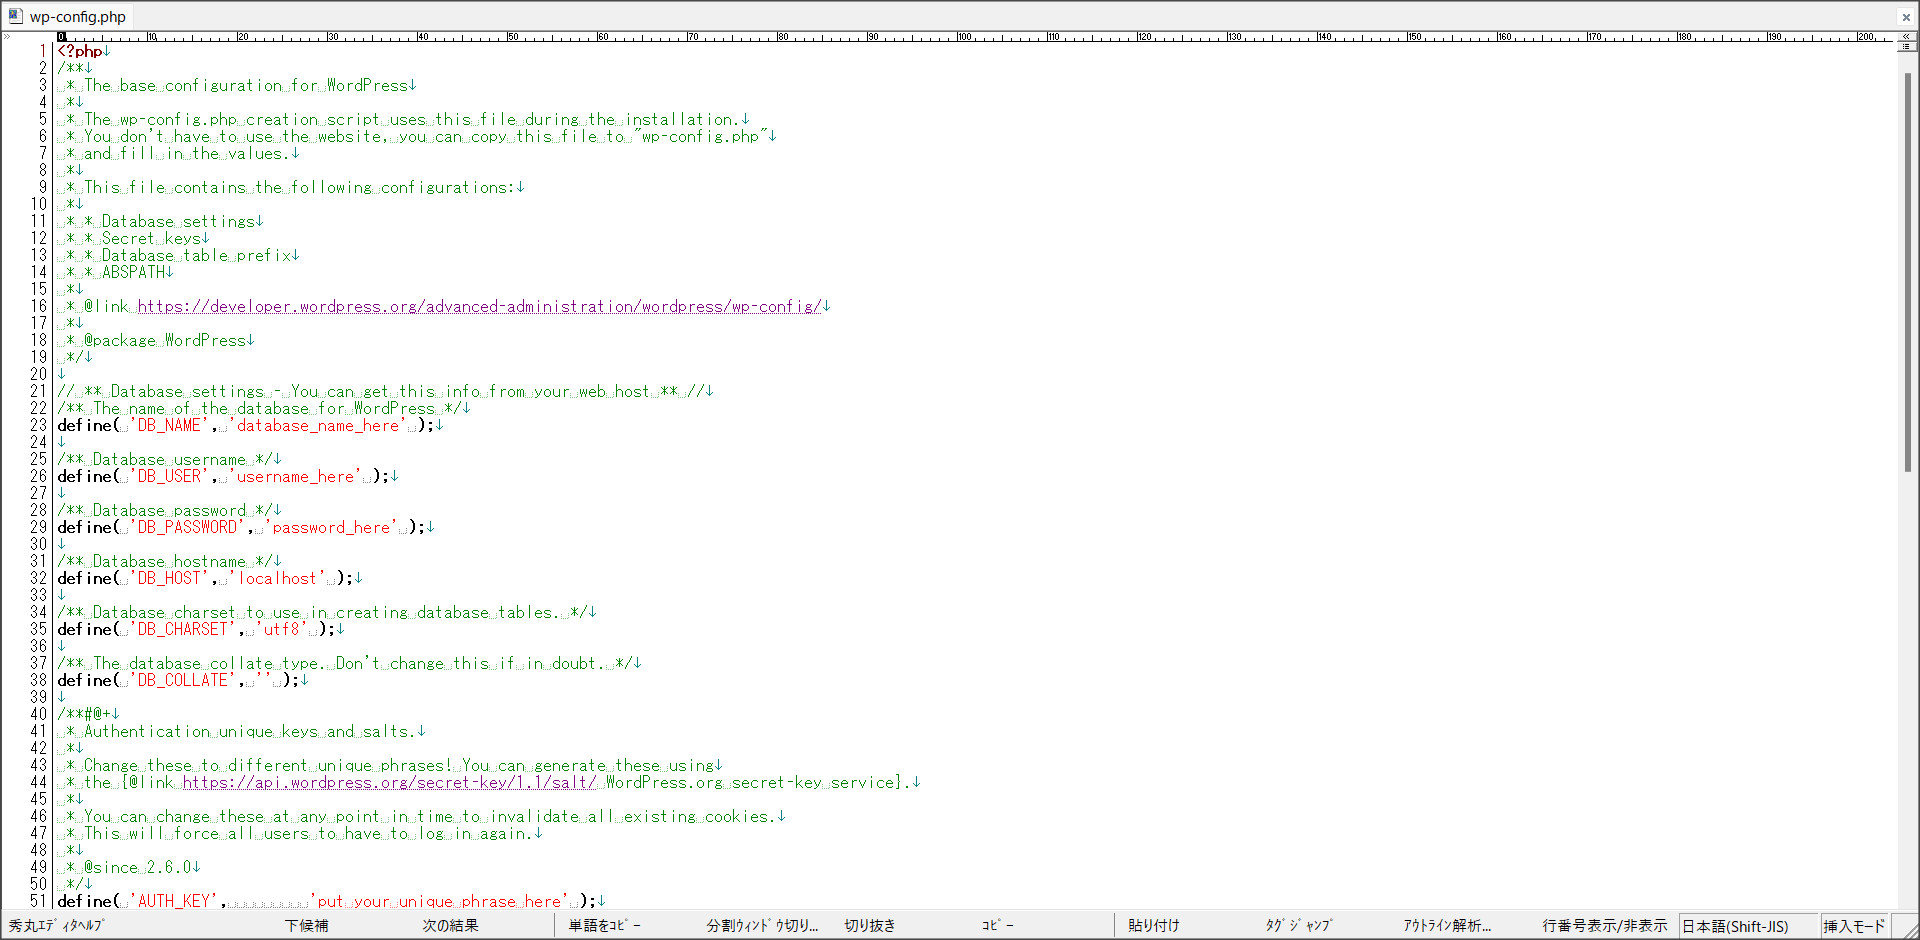
Task: Click 秀丸エディタヘルプ in the function key bar
Action: (56, 926)
